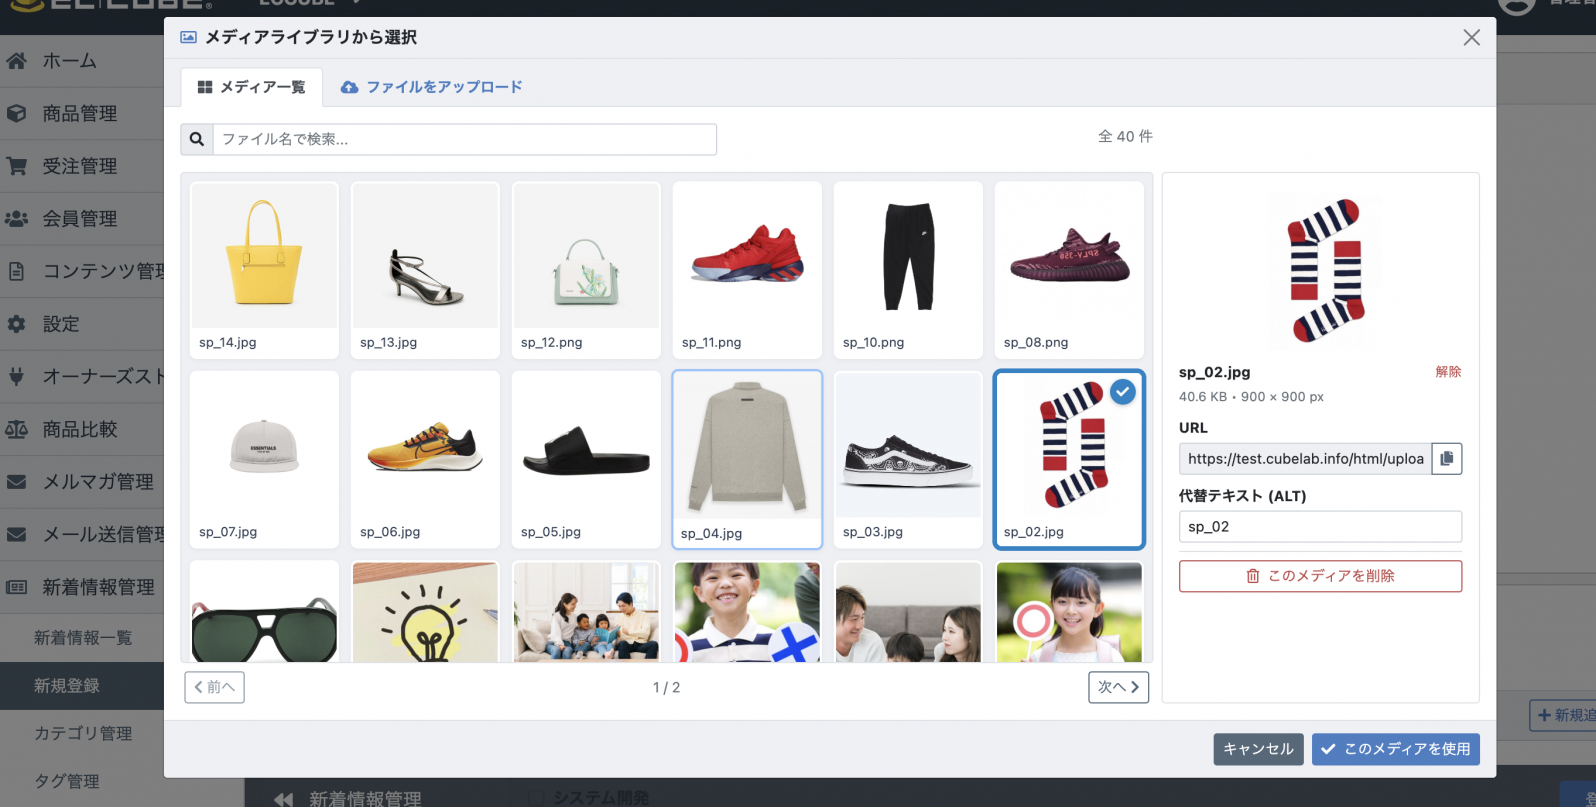Copy the media URL with clipboard icon
The height and width of the screenshot is (807, 1596).
(x=1447, y=459)
